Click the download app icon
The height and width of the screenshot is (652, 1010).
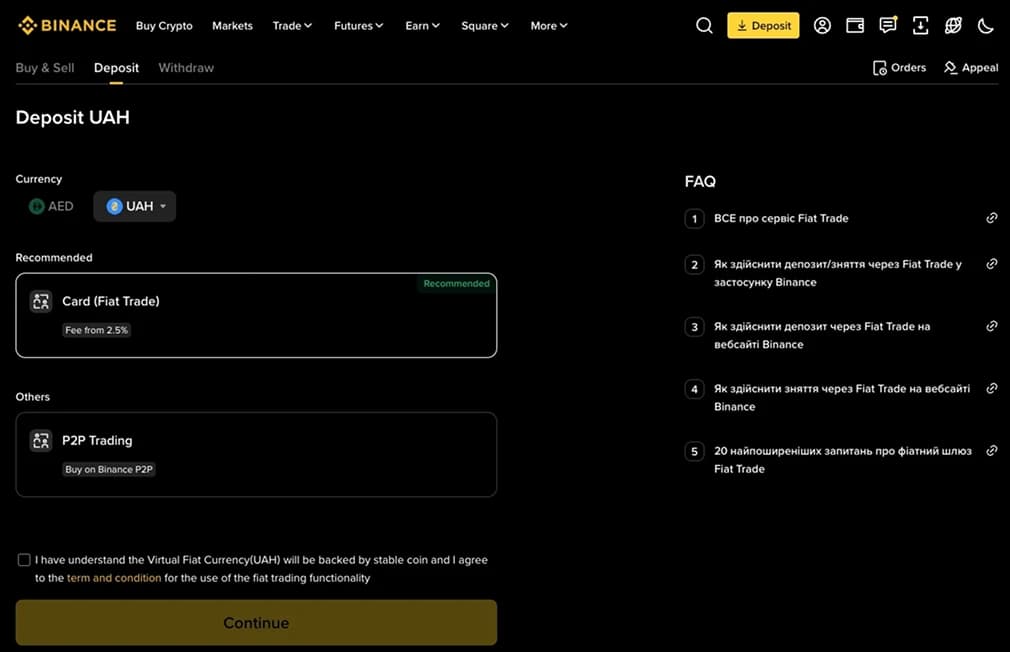tap(921, 25)
